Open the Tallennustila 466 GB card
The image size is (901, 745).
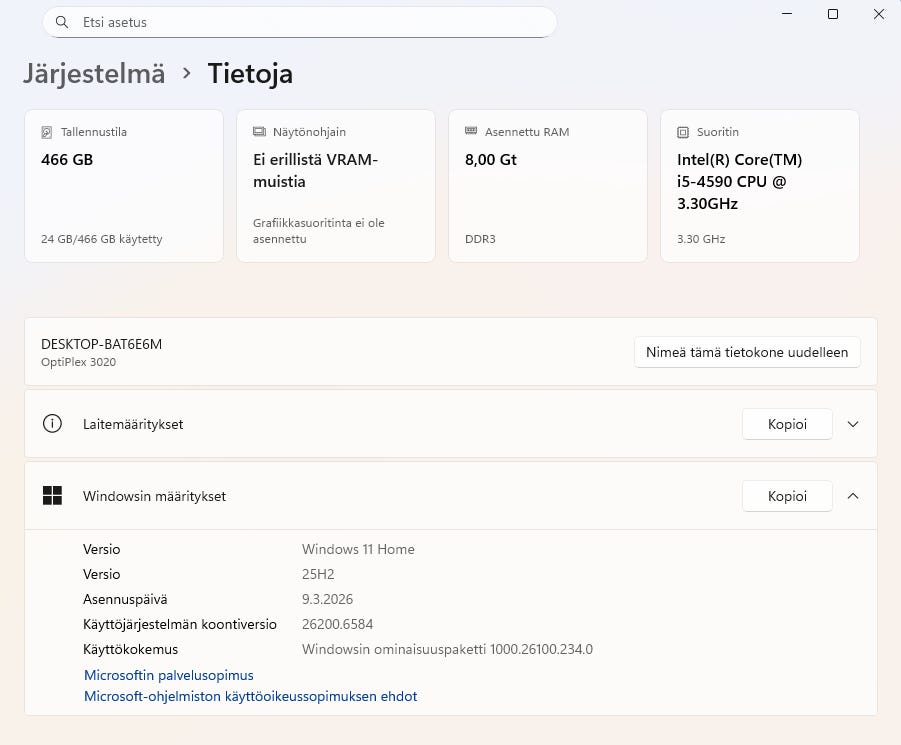[124, 186]
